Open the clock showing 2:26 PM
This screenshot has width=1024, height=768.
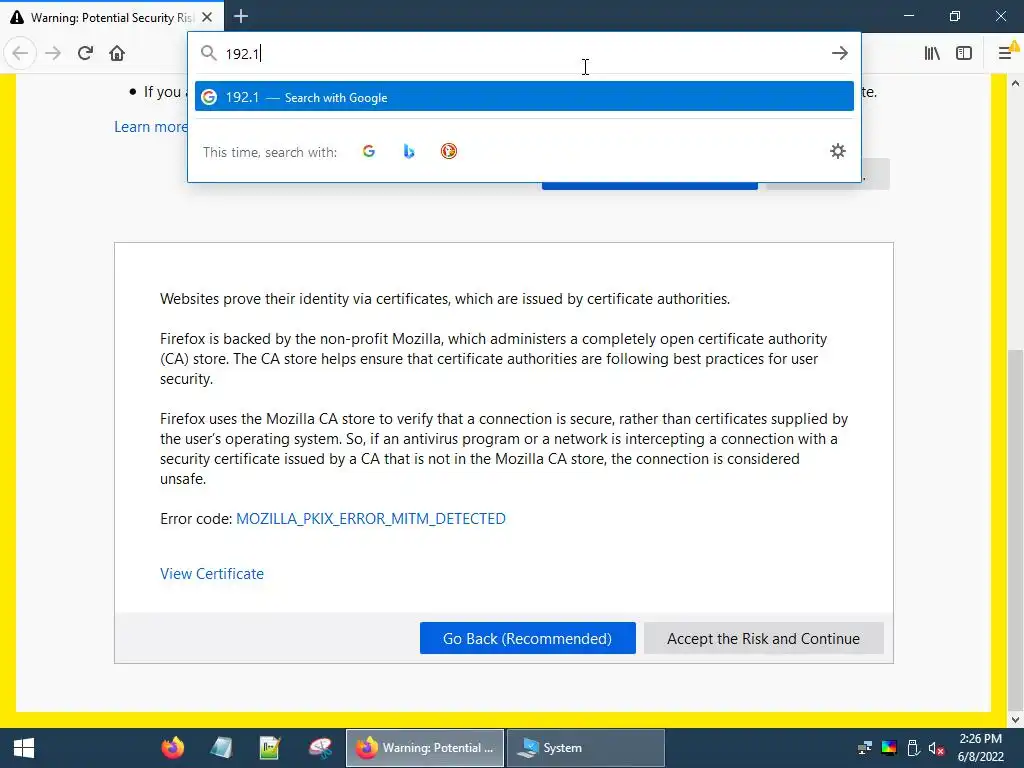pyautogui.click(x=980, y=748)
